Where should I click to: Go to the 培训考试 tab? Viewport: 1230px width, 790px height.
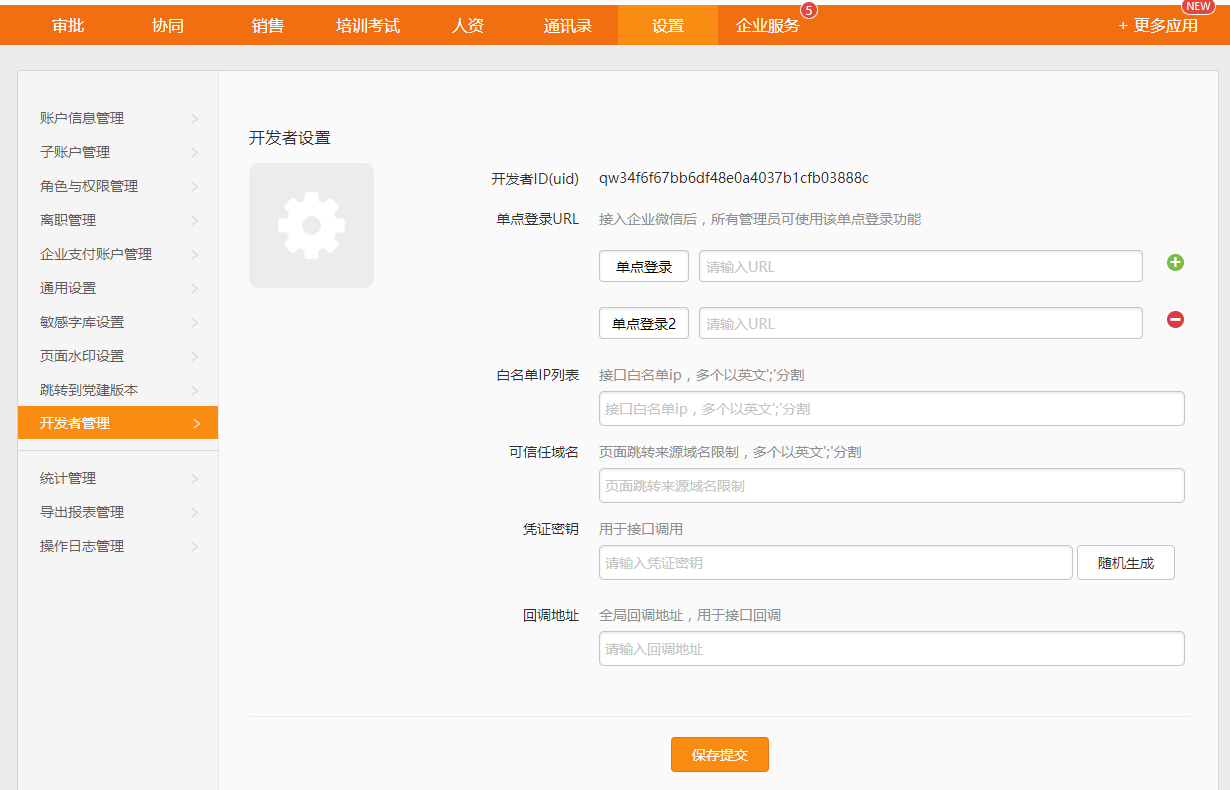click(x=368, y=26)
